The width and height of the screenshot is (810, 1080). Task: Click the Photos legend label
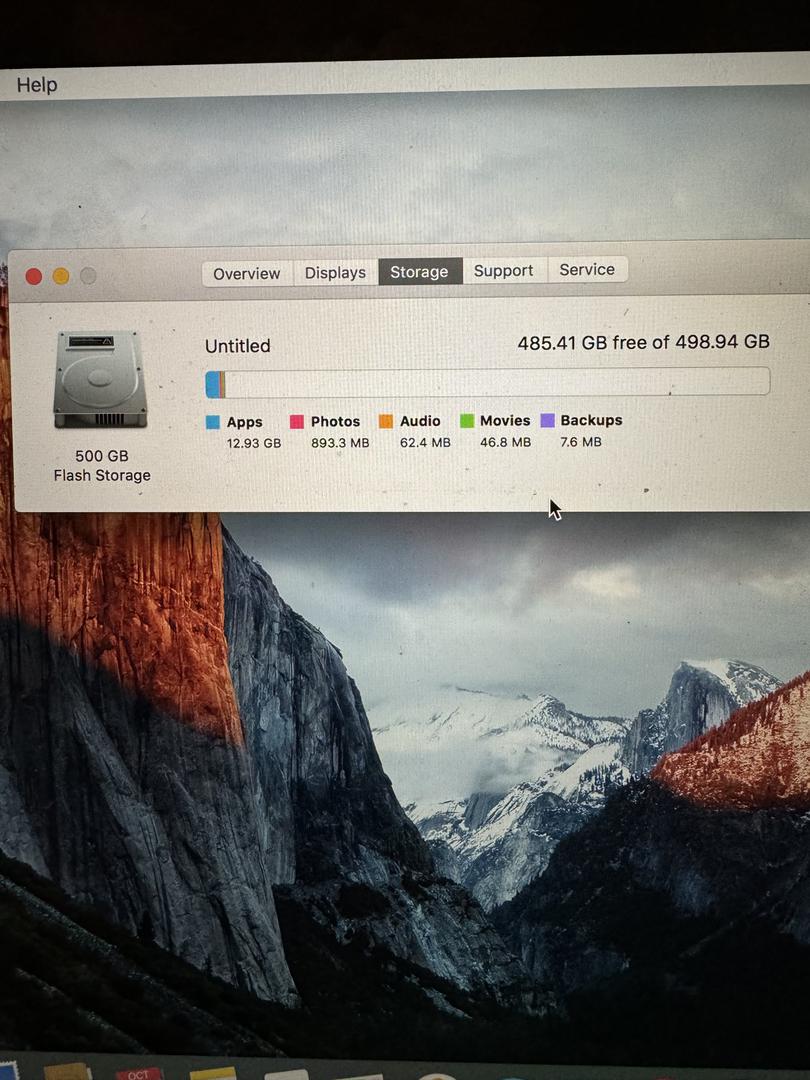335,421
